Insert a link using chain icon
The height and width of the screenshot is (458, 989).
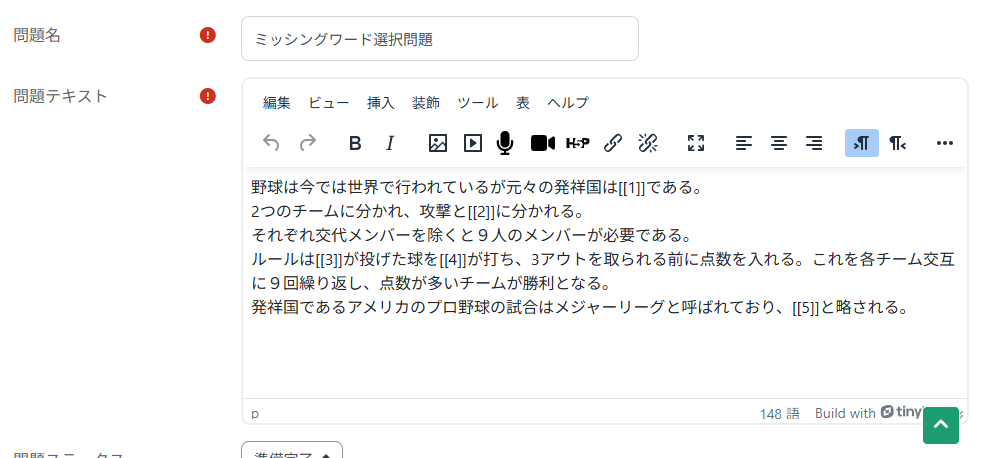point(613,143)
